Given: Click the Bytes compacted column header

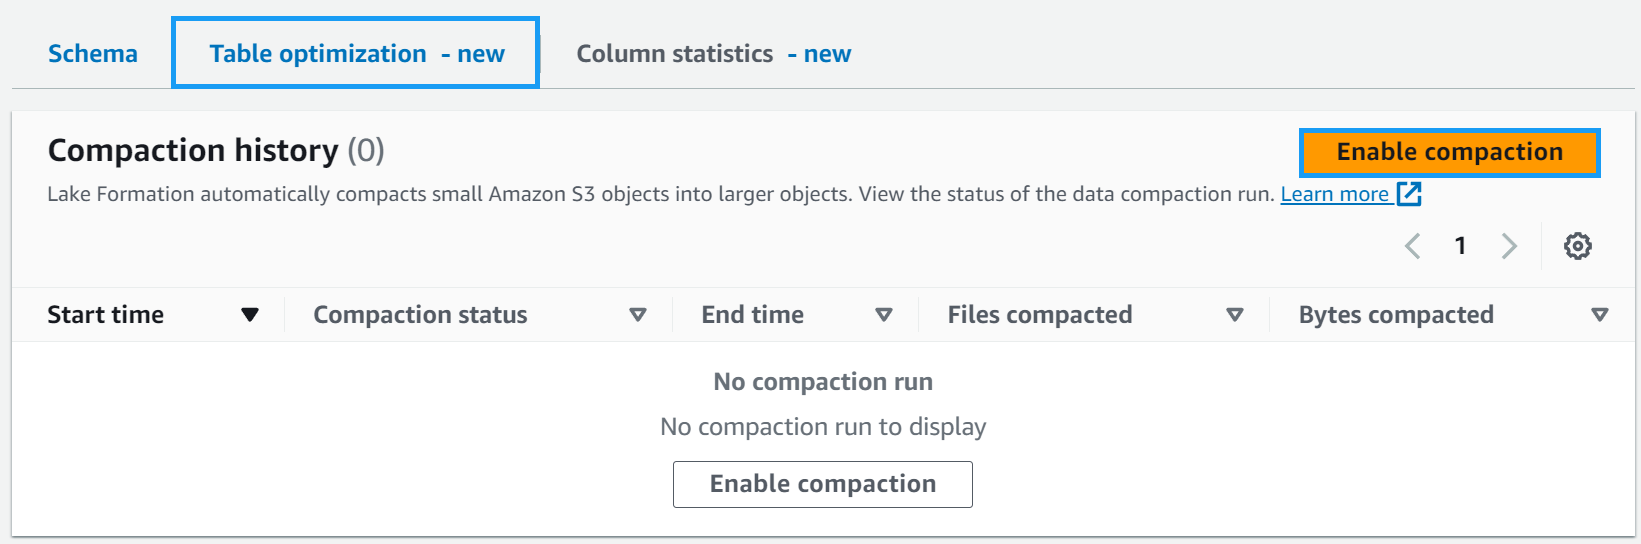Looking at the screenshot, I should [x=1396, y=315].
